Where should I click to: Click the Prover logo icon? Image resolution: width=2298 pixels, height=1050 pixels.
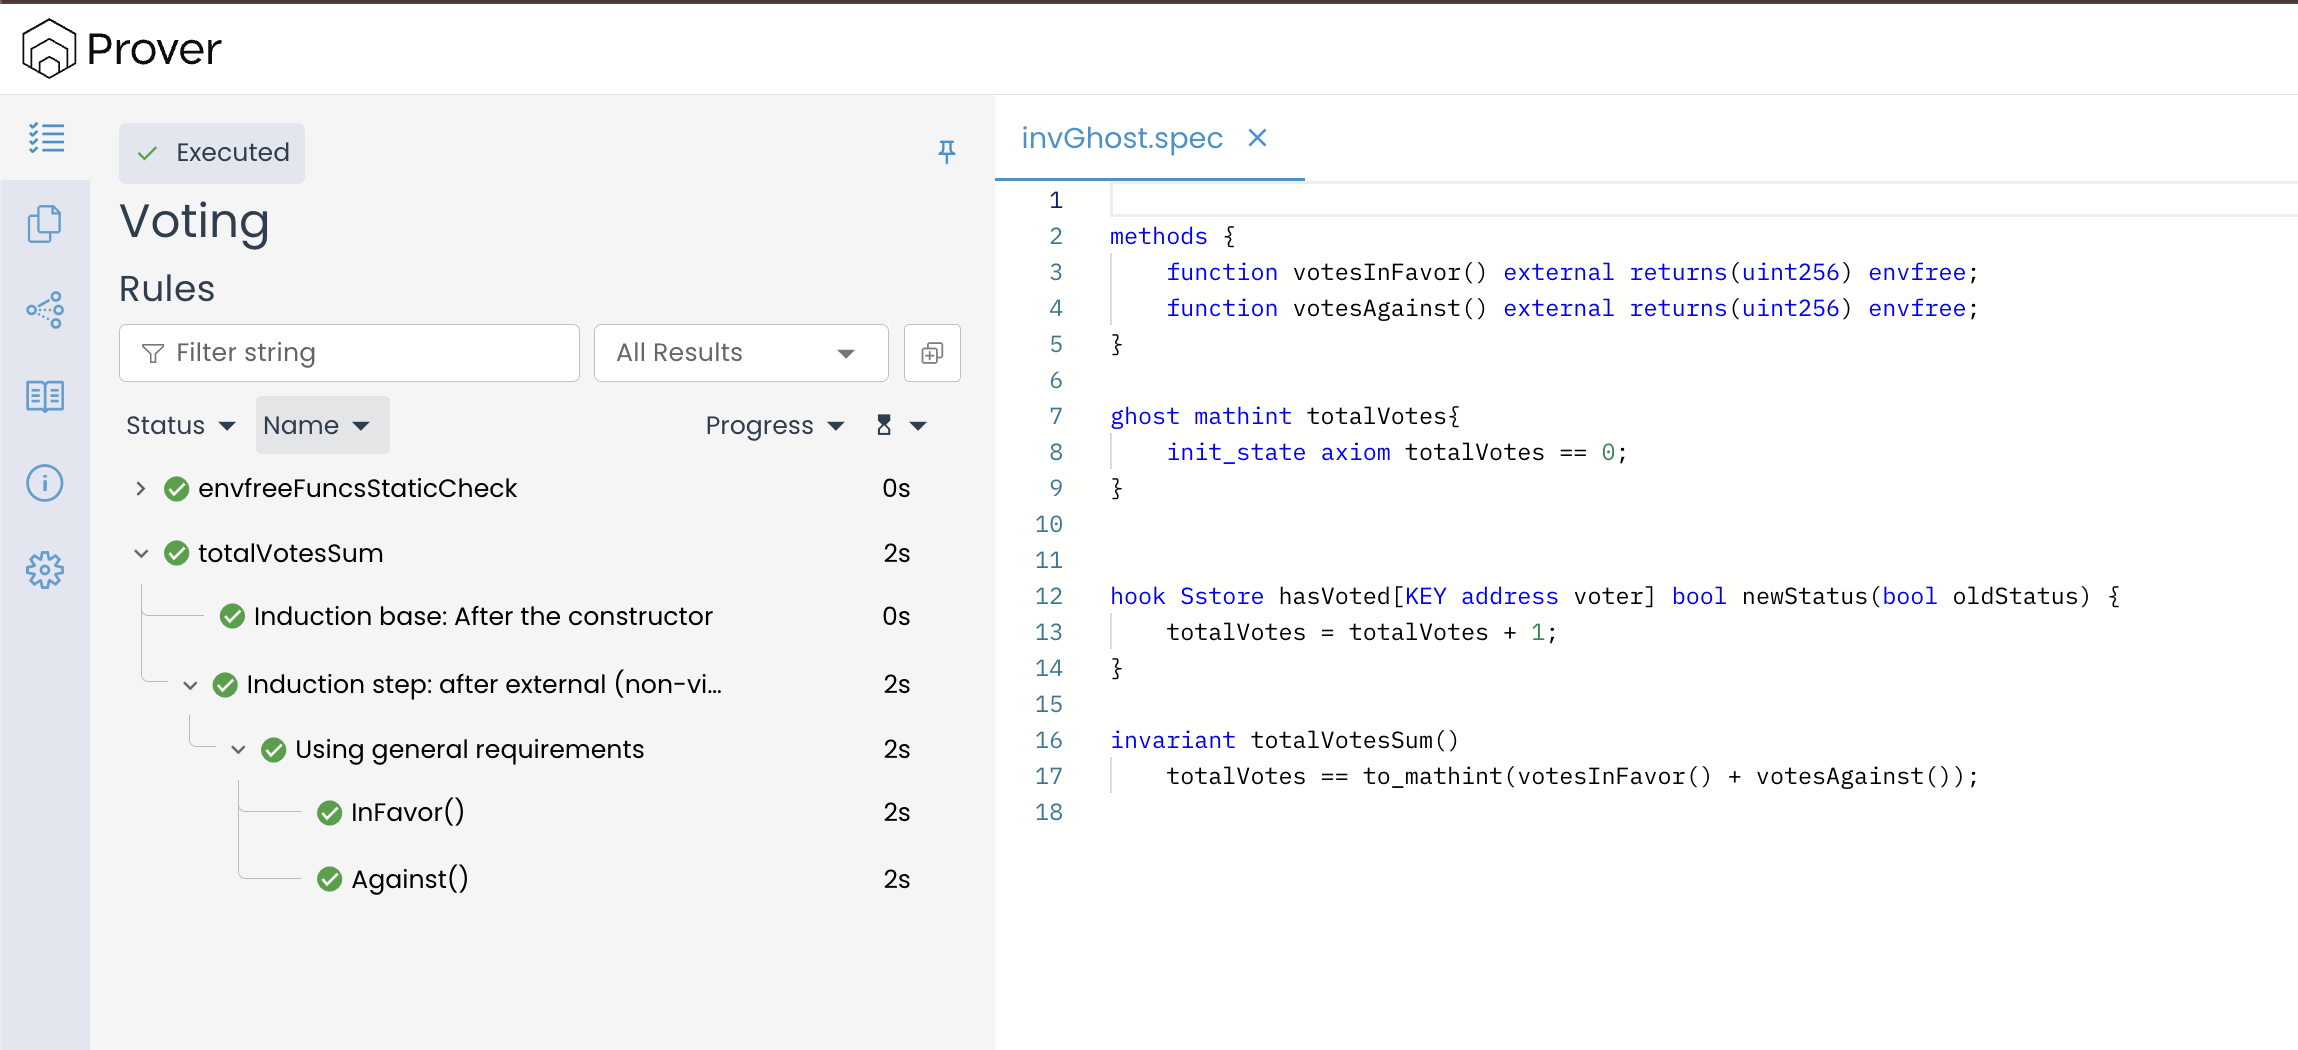pyautogui.click(x=49, y=49)
